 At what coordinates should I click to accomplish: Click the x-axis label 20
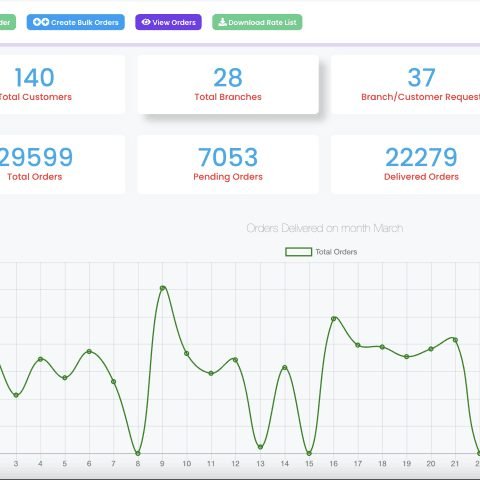click(x=431, y=464)
